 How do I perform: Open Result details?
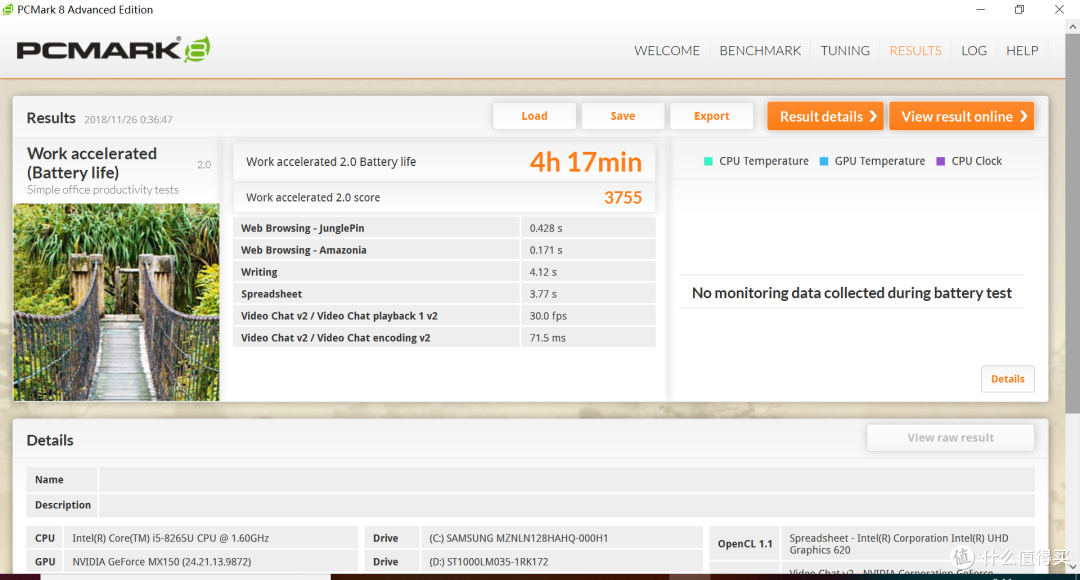[x=826, y=116]
